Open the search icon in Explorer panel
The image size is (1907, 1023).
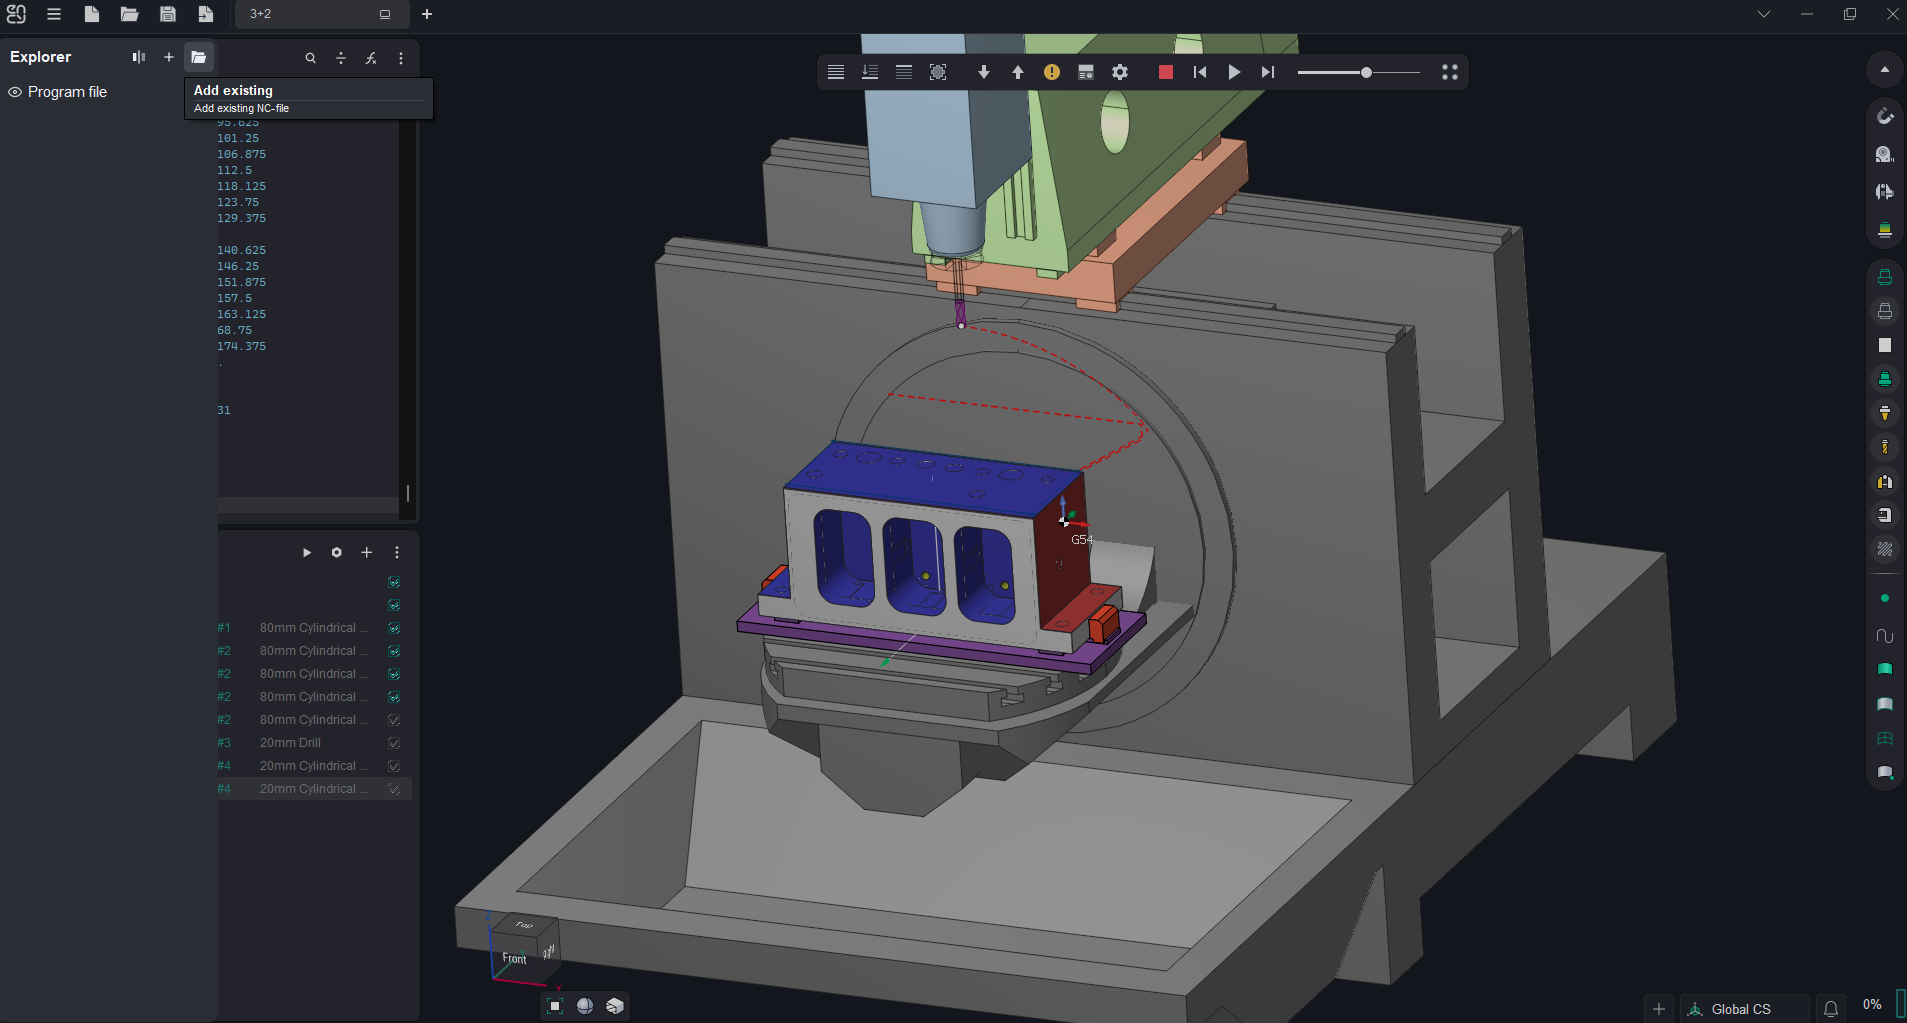click(x=311, y=58)
